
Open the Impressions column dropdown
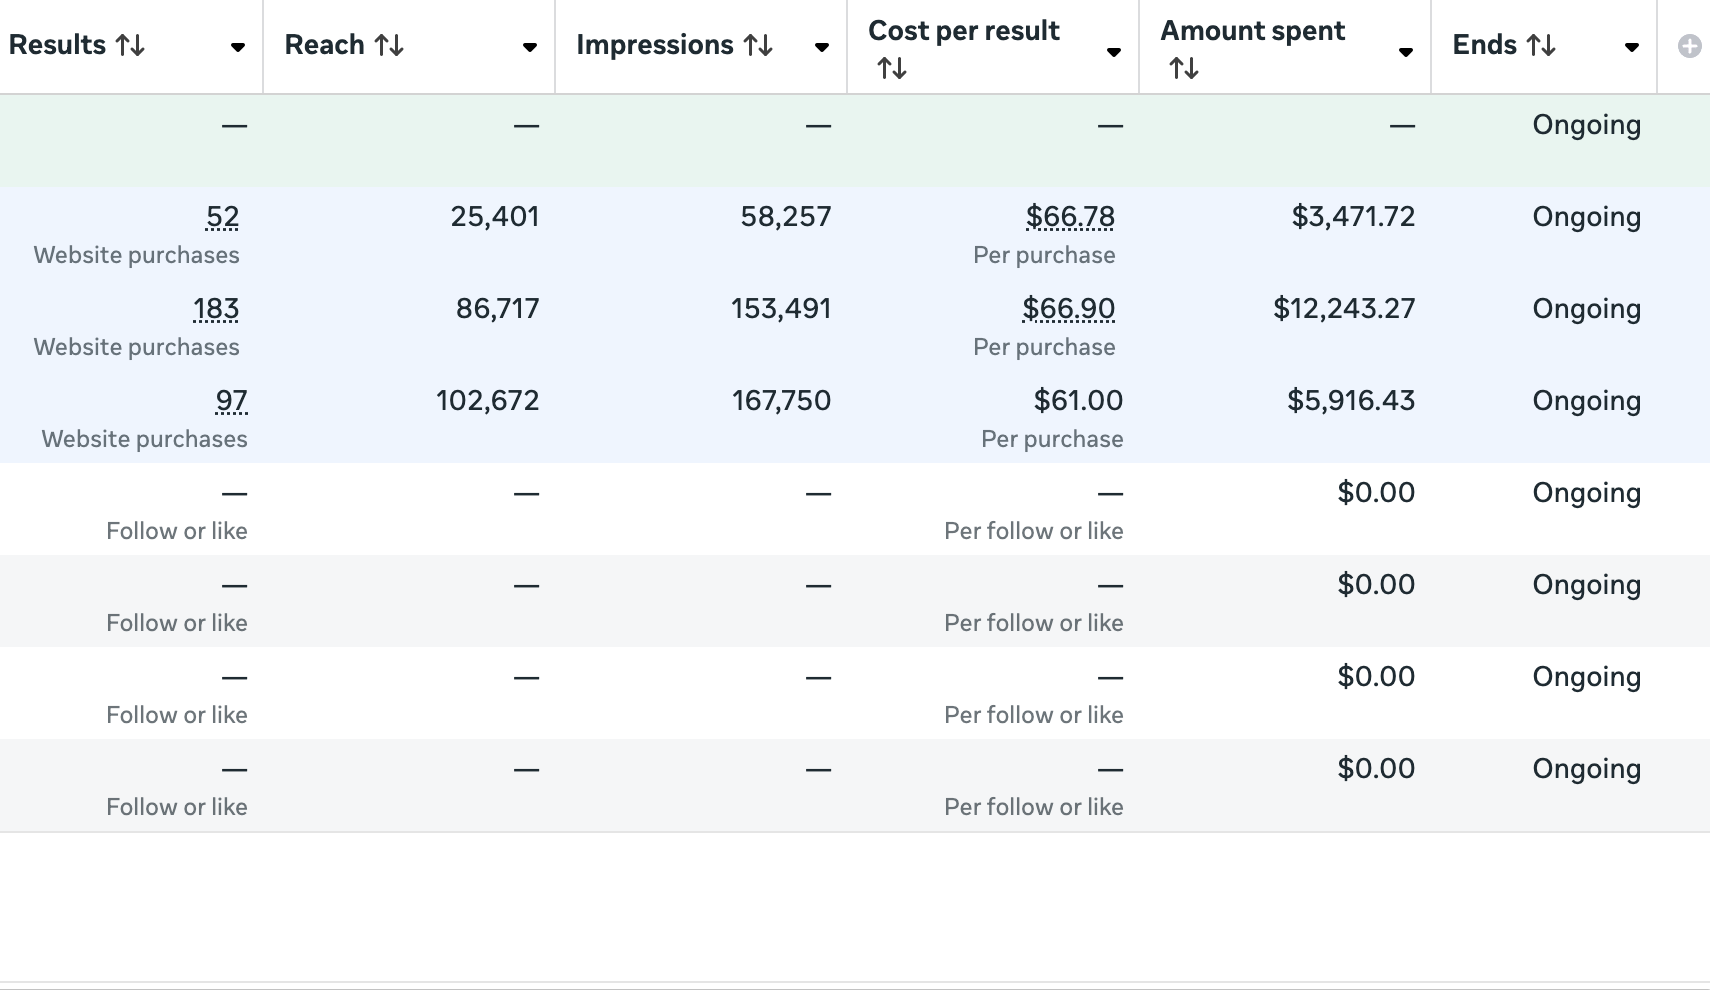coord(822,47)
